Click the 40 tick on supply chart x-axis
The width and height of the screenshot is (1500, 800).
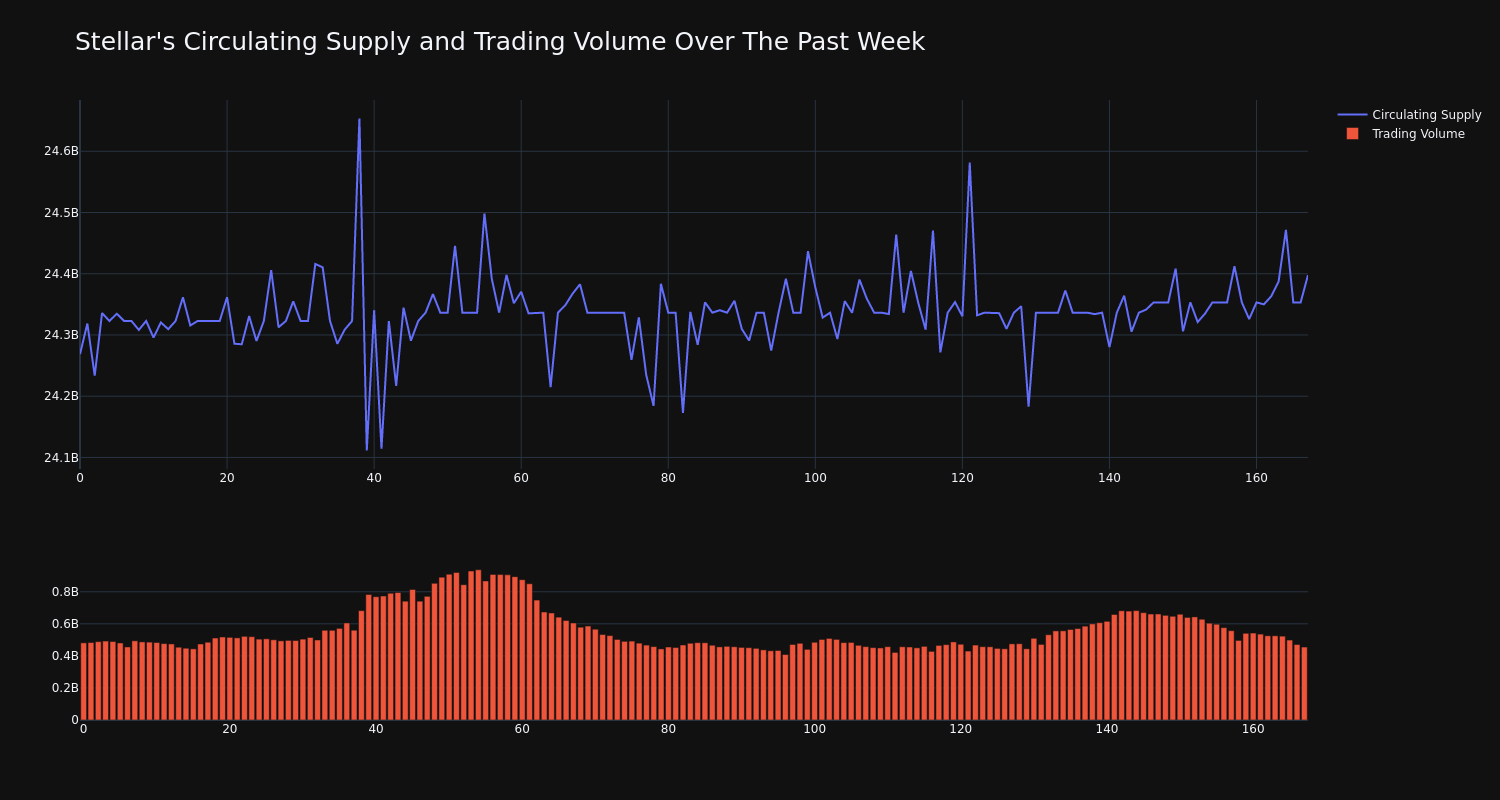(374, 478)
